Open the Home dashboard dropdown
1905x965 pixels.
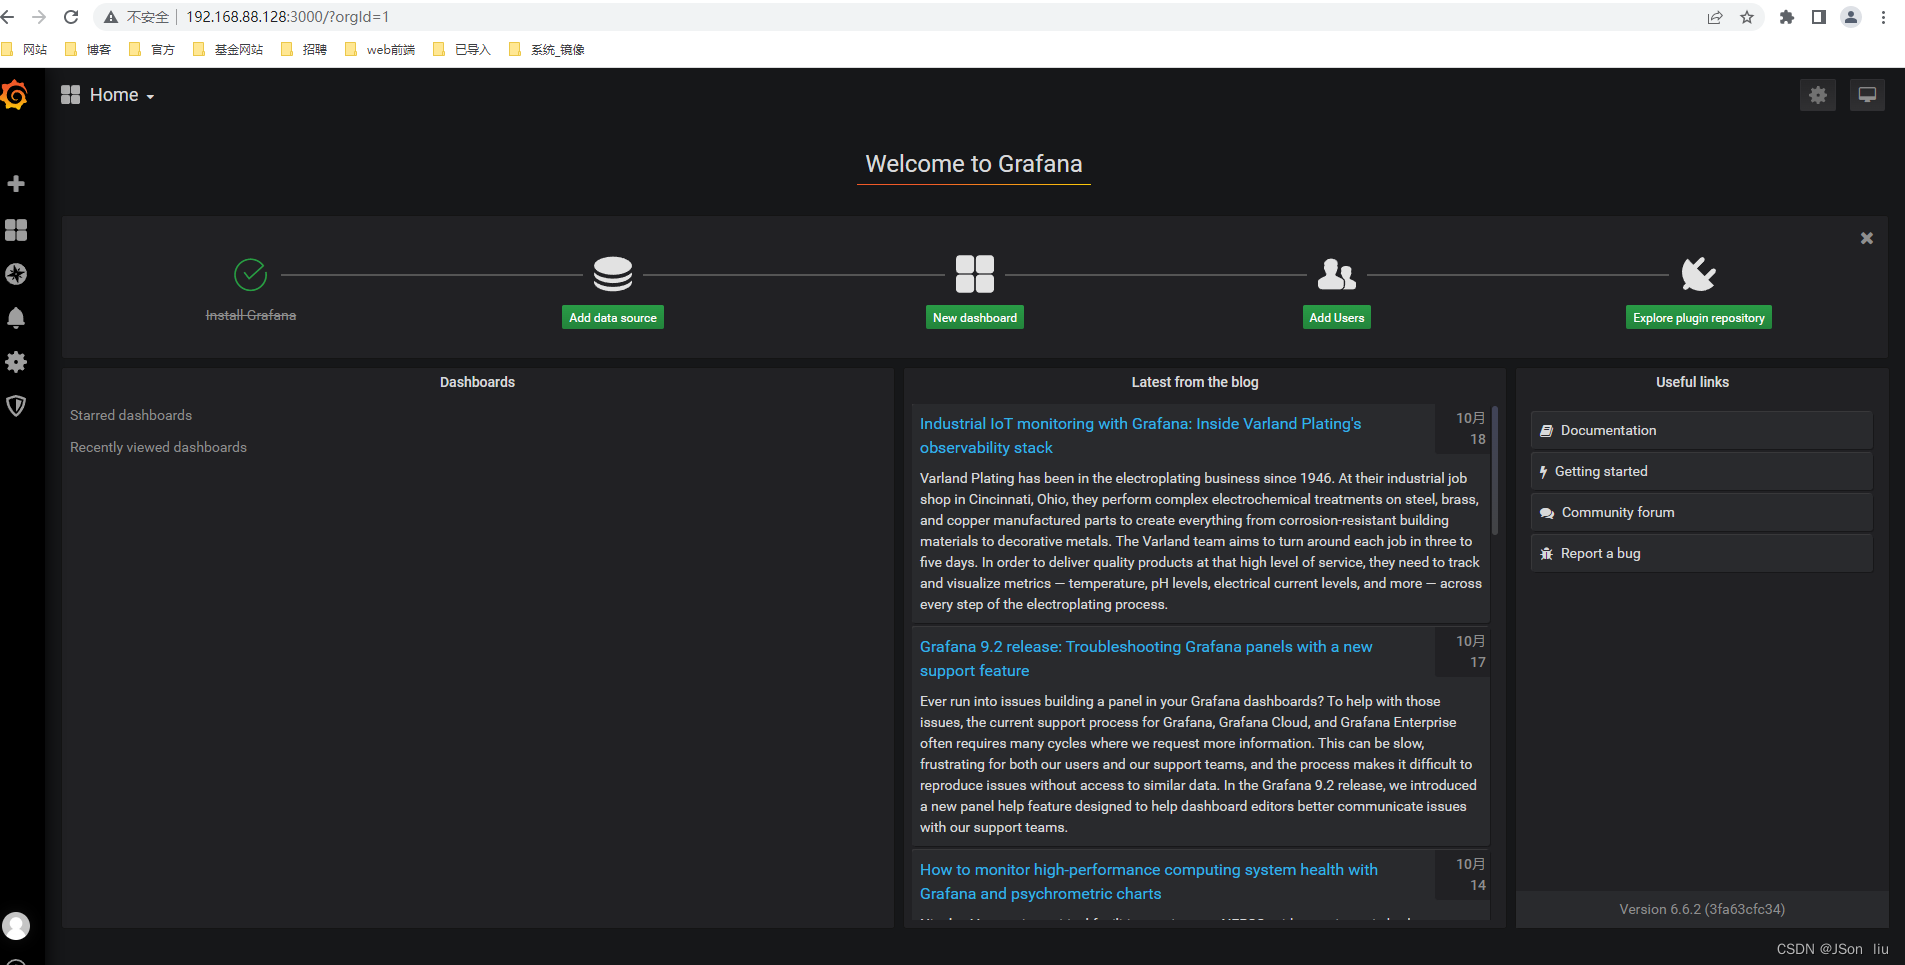point(108,95)
